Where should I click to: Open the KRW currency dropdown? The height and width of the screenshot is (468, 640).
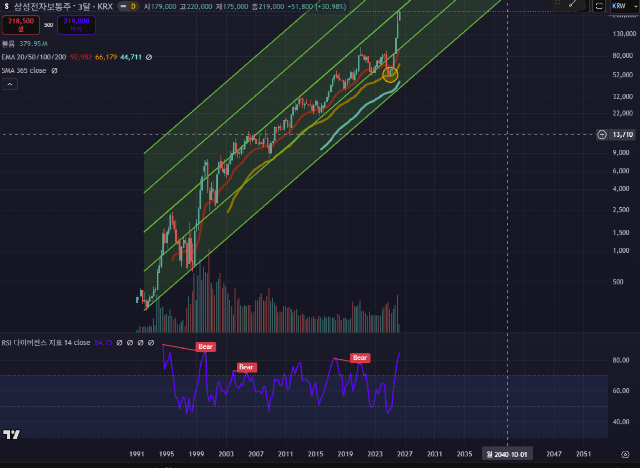coord(624,6)
